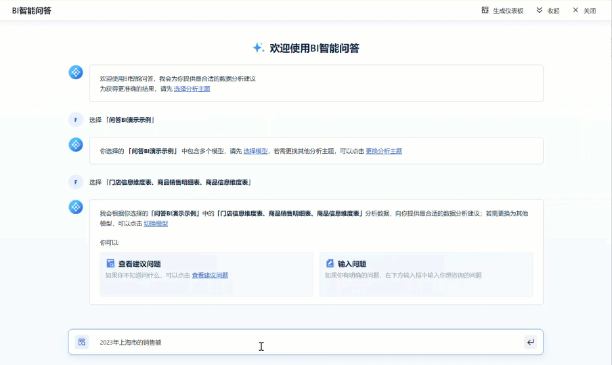Submit the question with the enter arrow button
The height and width of the screenshot is (365, 612).
pos(530,342)
